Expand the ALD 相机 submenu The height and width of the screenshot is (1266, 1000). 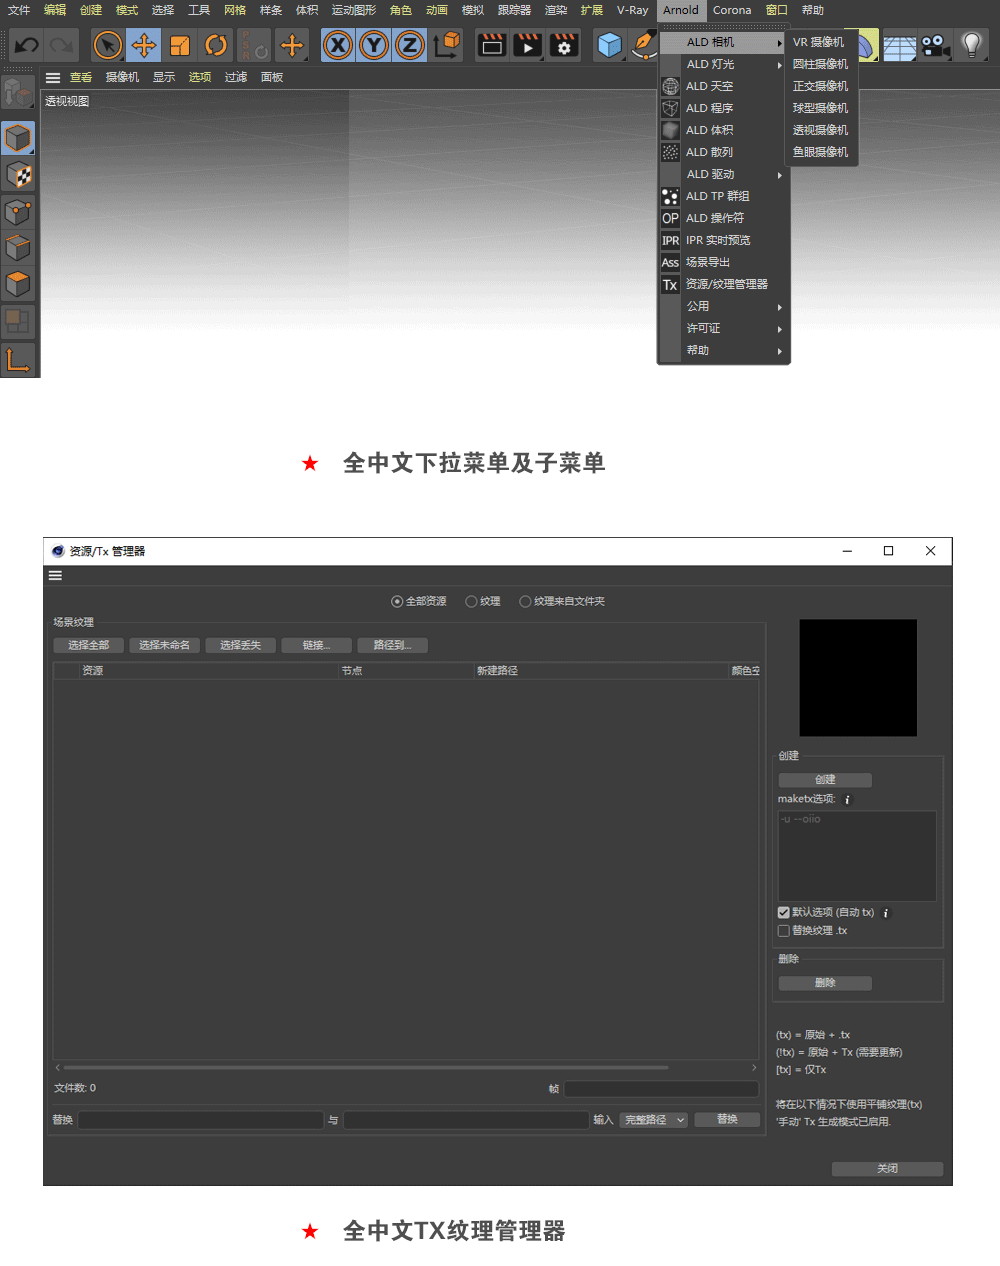(723, 42)
